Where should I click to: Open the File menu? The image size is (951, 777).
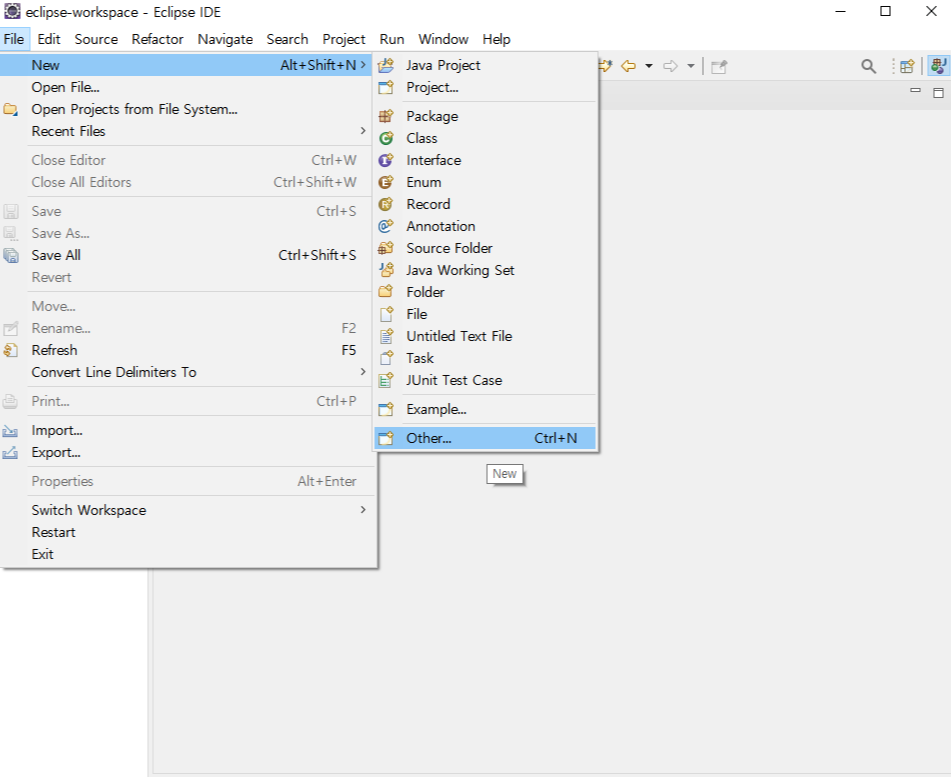[13, 39]
